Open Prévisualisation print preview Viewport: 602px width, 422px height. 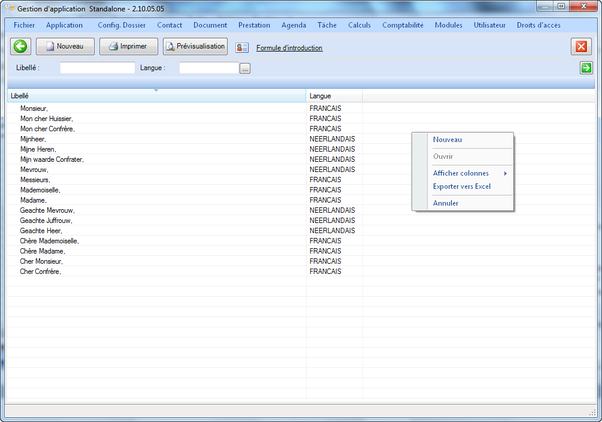195,46
